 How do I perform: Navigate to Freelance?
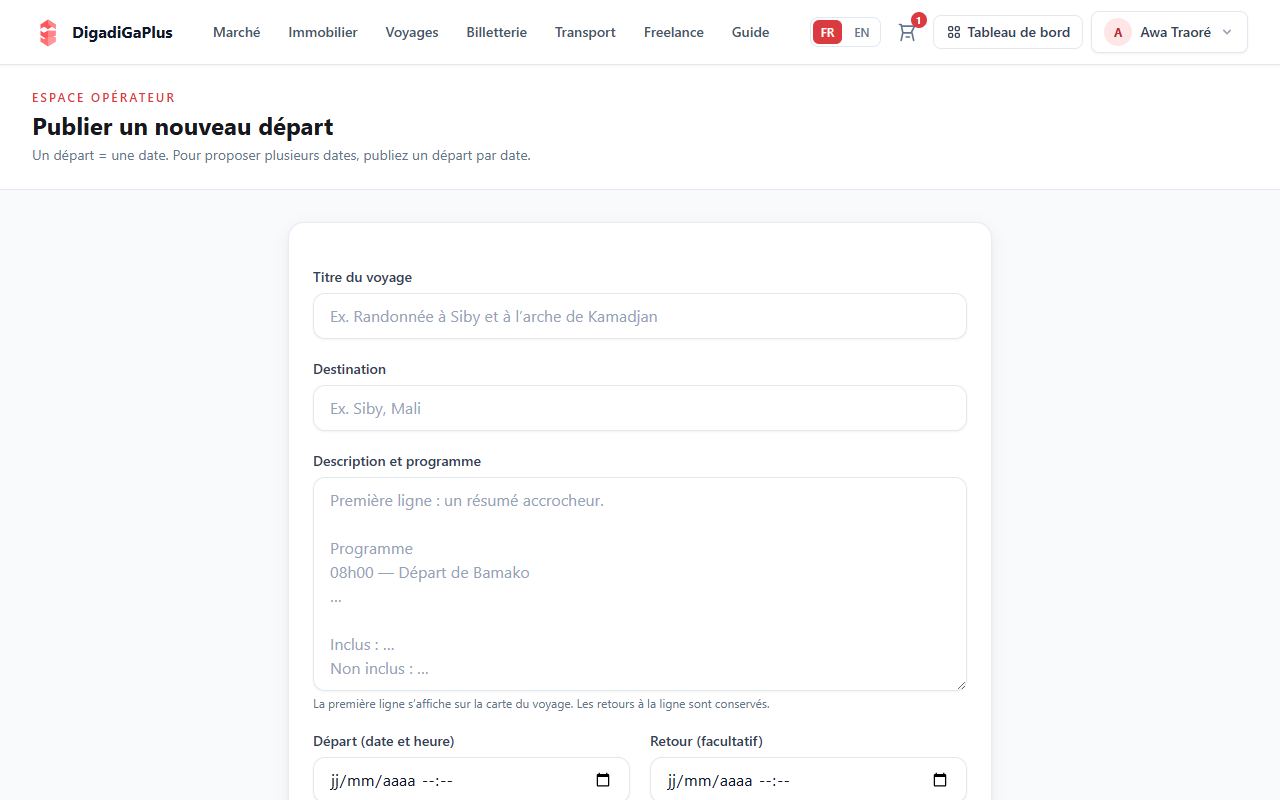pos(674,32)
